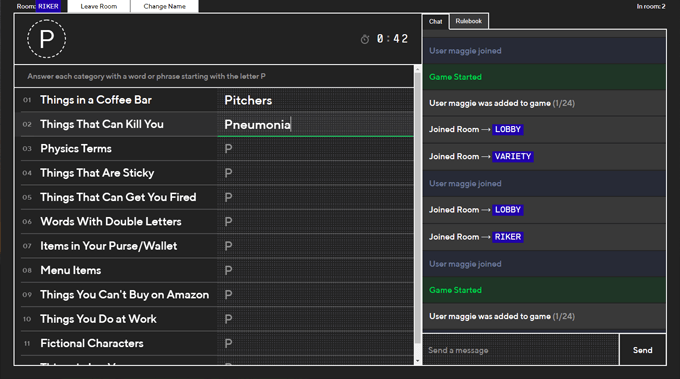Open the Chat tab
This screenshot has height=379, width=680.
tap(435, 22)
